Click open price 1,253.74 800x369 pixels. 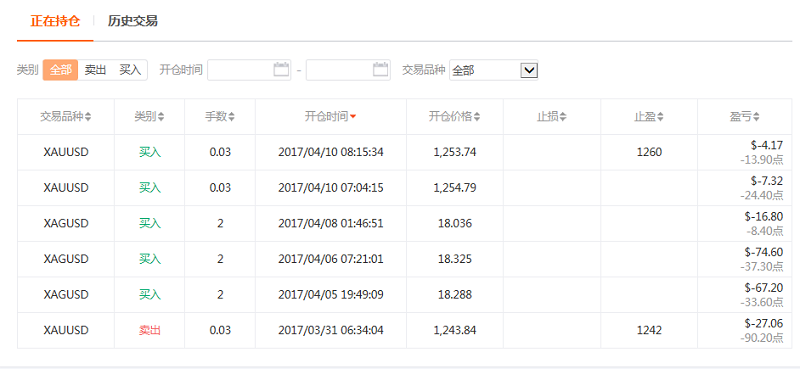pos(455,152)
